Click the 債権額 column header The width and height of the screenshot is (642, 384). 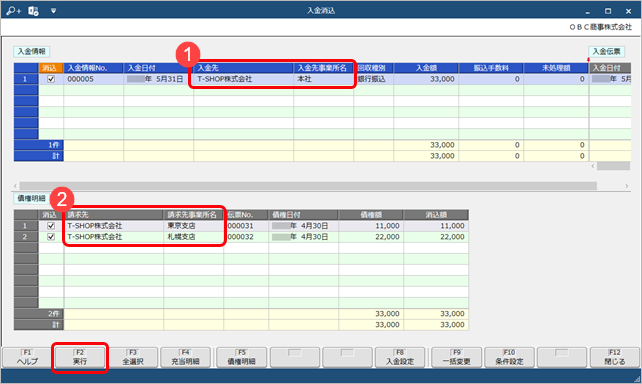pyautogui.click(x=371, y=215)
